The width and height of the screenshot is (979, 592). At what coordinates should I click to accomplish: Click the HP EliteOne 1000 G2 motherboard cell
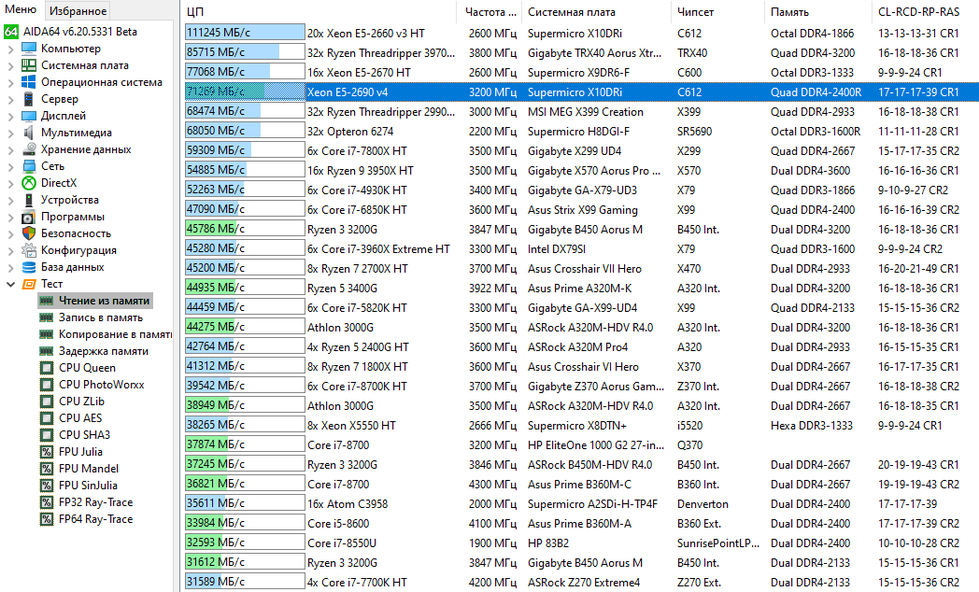click(x=596, y=445)
